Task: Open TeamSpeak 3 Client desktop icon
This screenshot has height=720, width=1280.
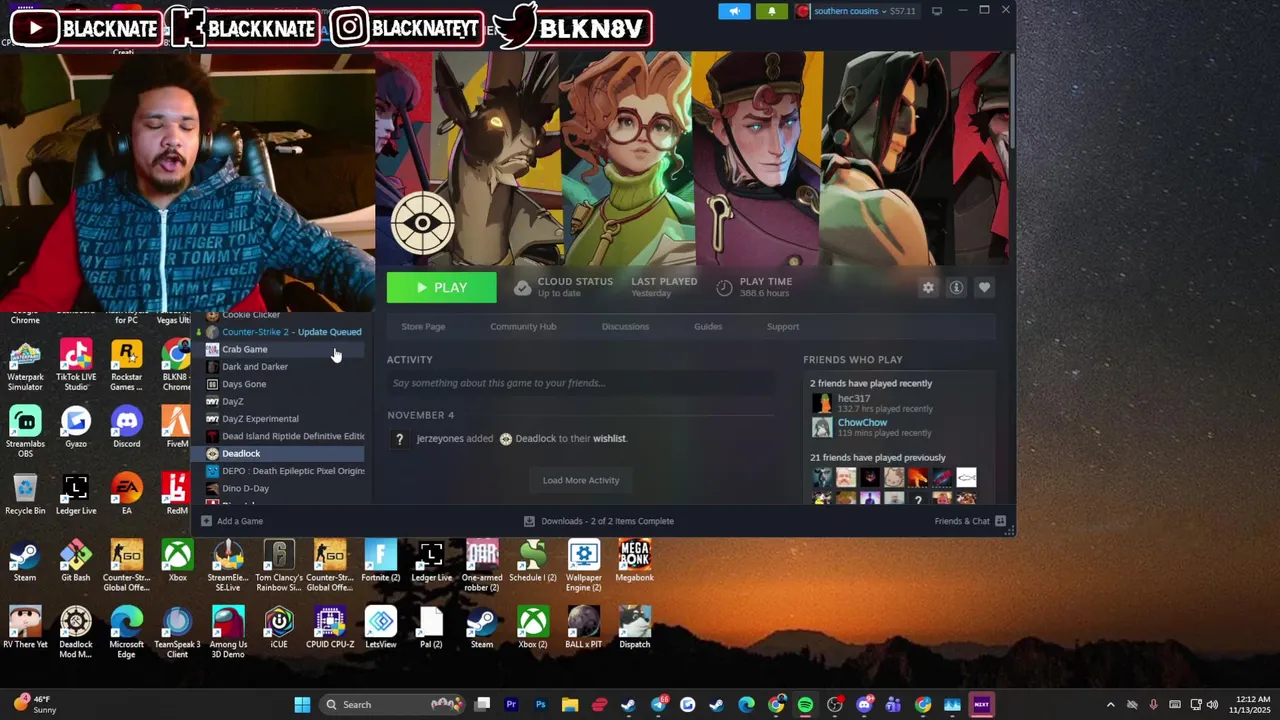Action: (x=177, y=632)
